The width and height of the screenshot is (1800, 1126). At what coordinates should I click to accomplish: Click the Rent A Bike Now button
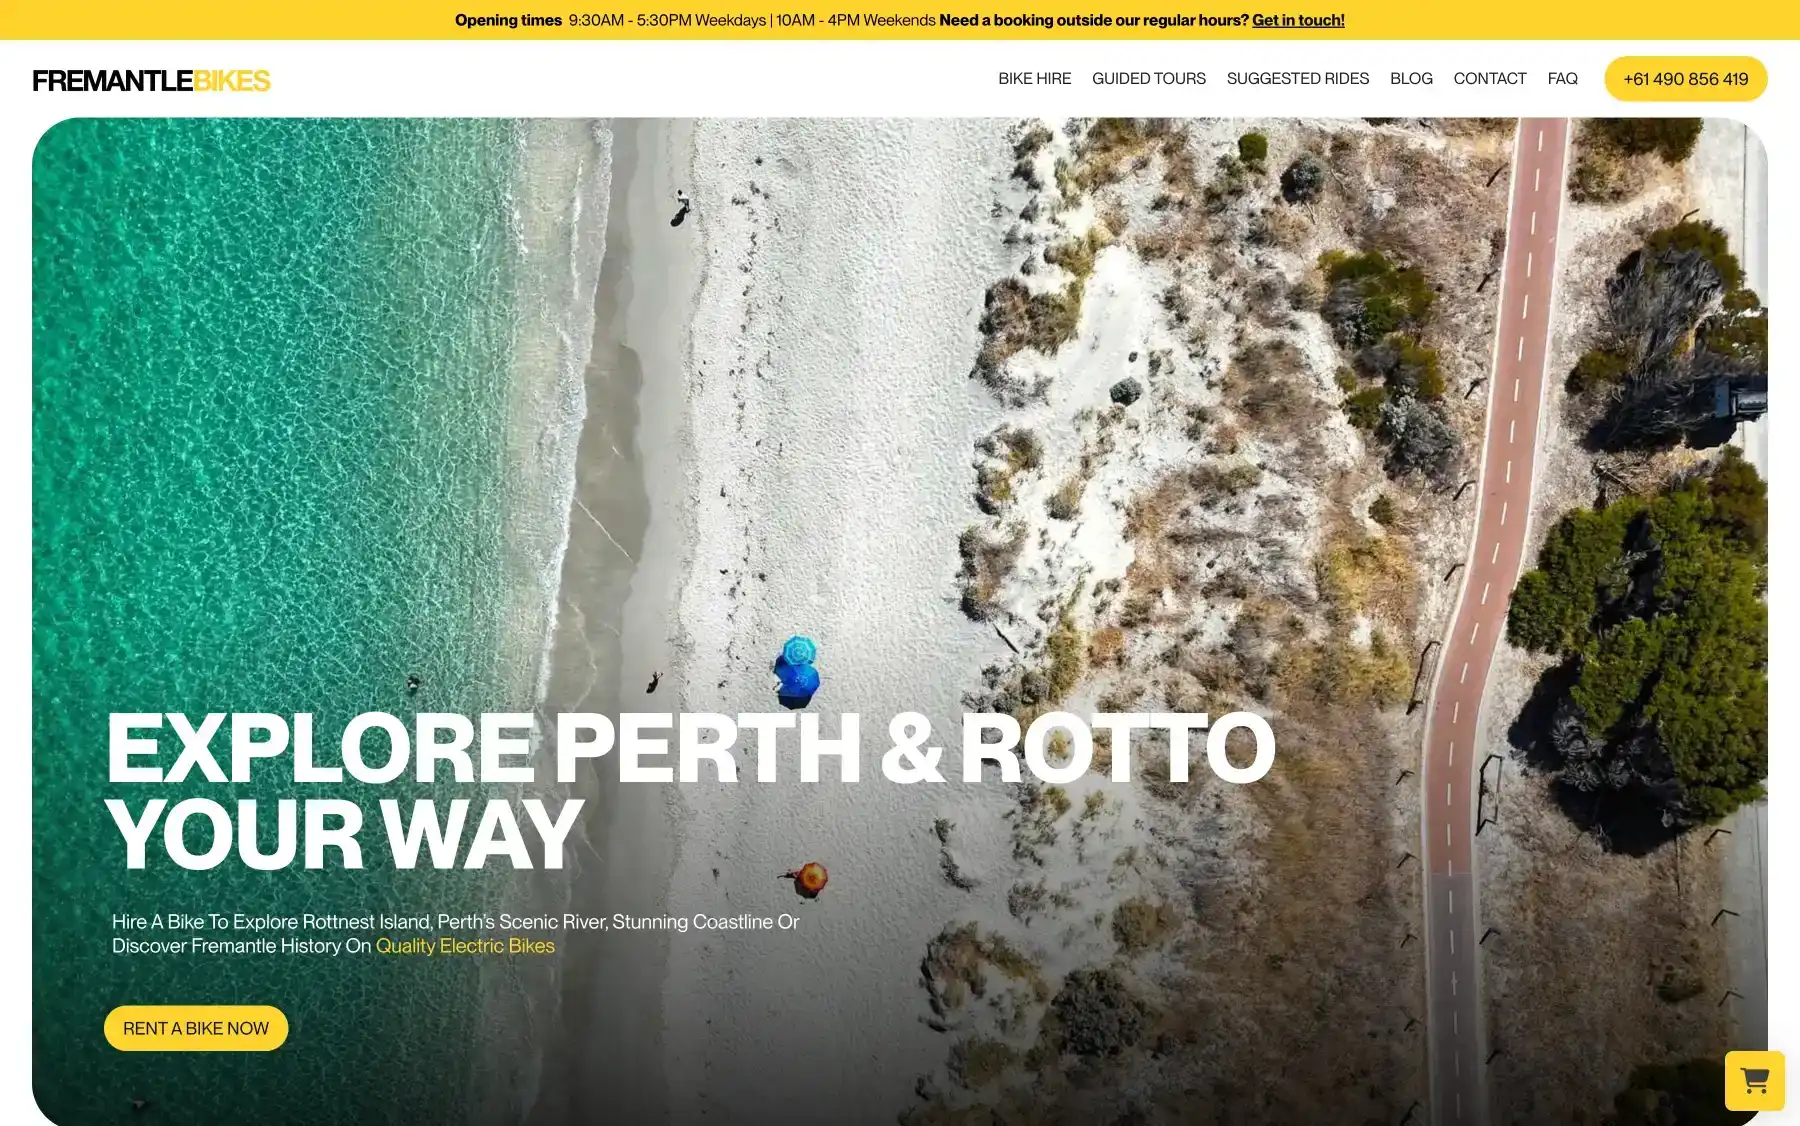point(196,1028)
